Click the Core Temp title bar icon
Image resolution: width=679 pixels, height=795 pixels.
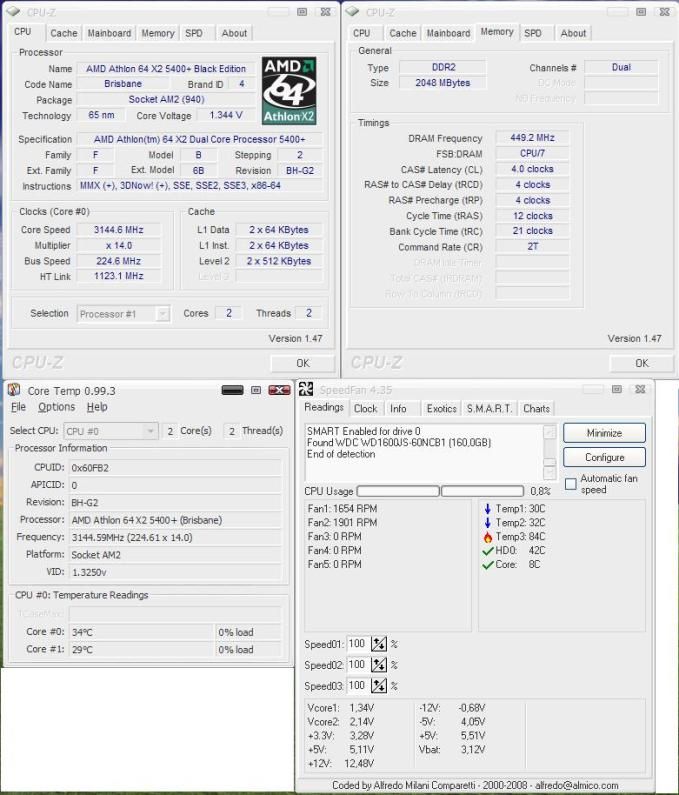14,390
